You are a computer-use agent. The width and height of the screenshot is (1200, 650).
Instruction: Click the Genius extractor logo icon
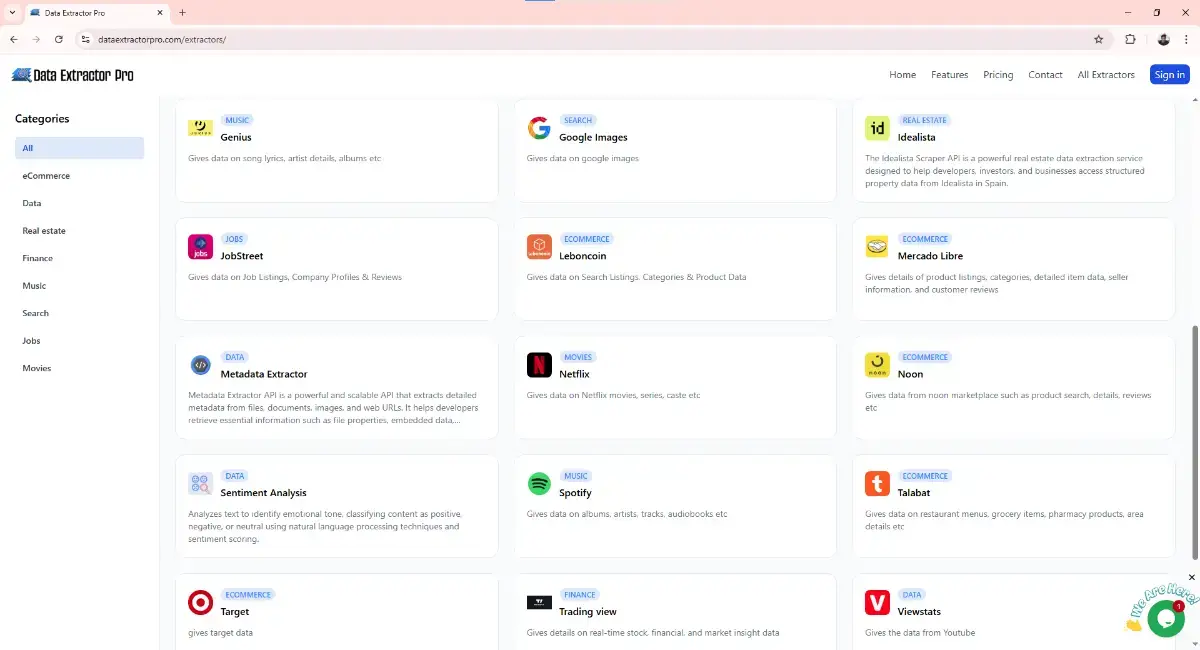[200, 128]
